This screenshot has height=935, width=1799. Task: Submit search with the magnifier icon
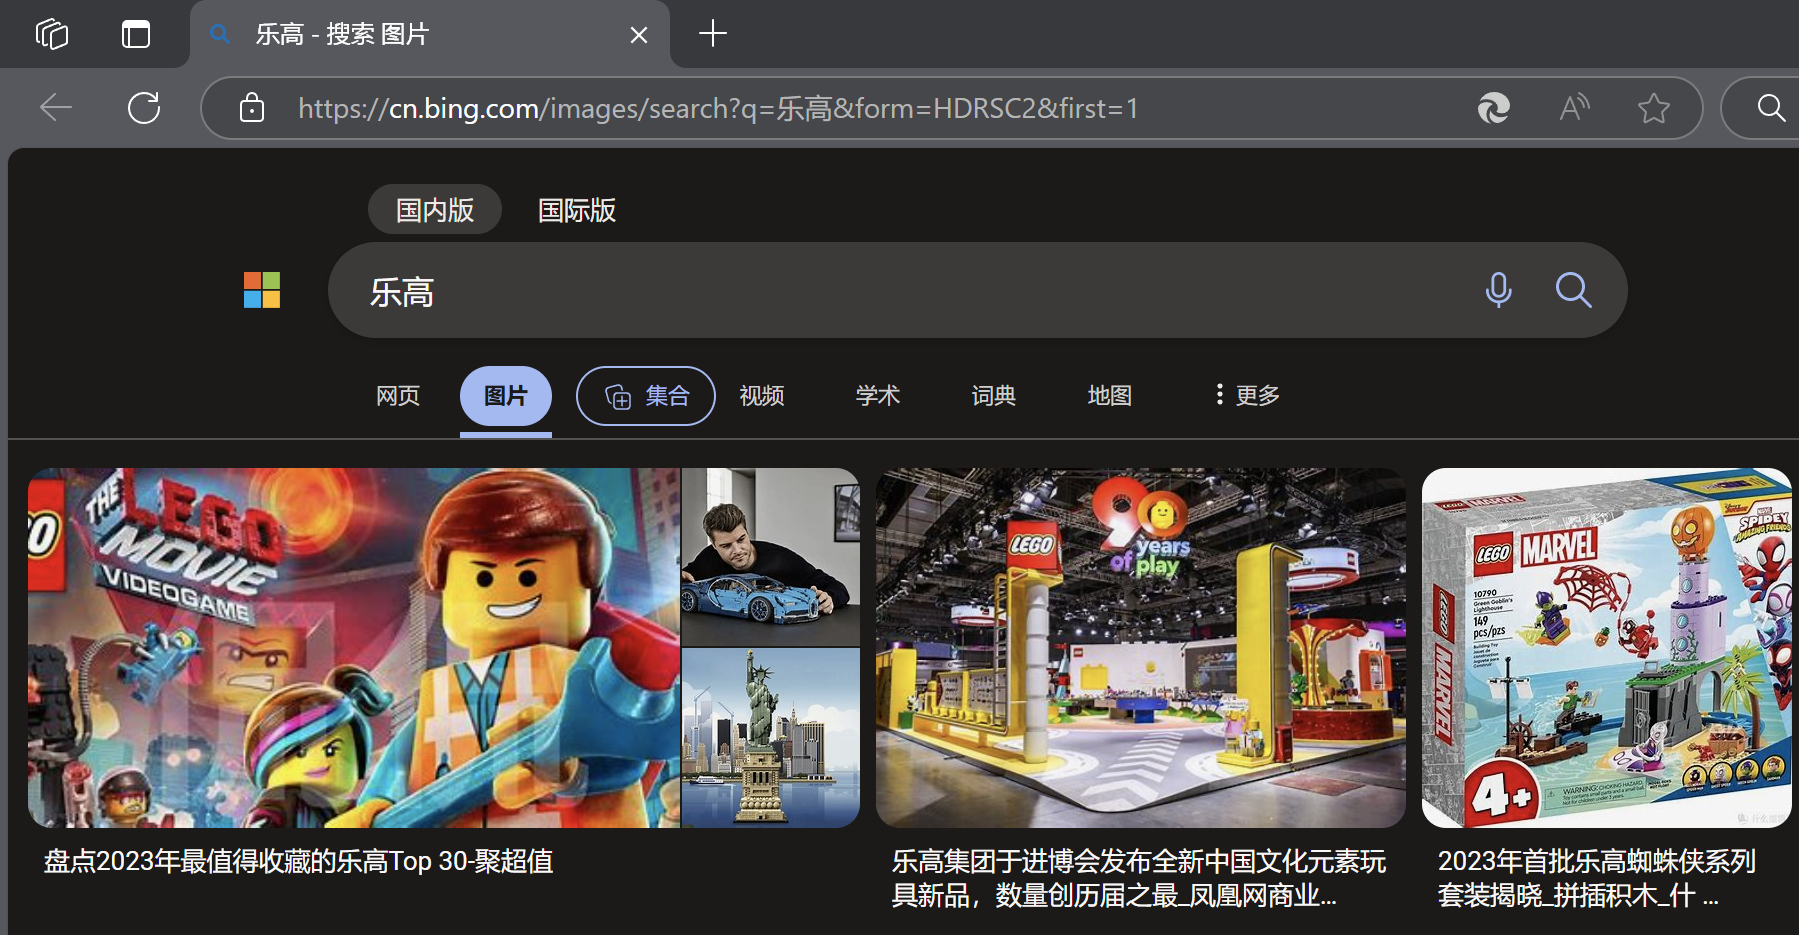(x=1573, y=290)
